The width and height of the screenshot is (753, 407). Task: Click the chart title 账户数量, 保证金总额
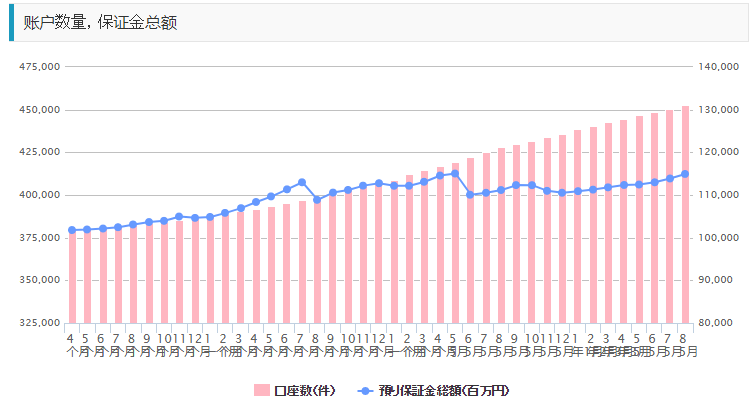pos(100,22)
